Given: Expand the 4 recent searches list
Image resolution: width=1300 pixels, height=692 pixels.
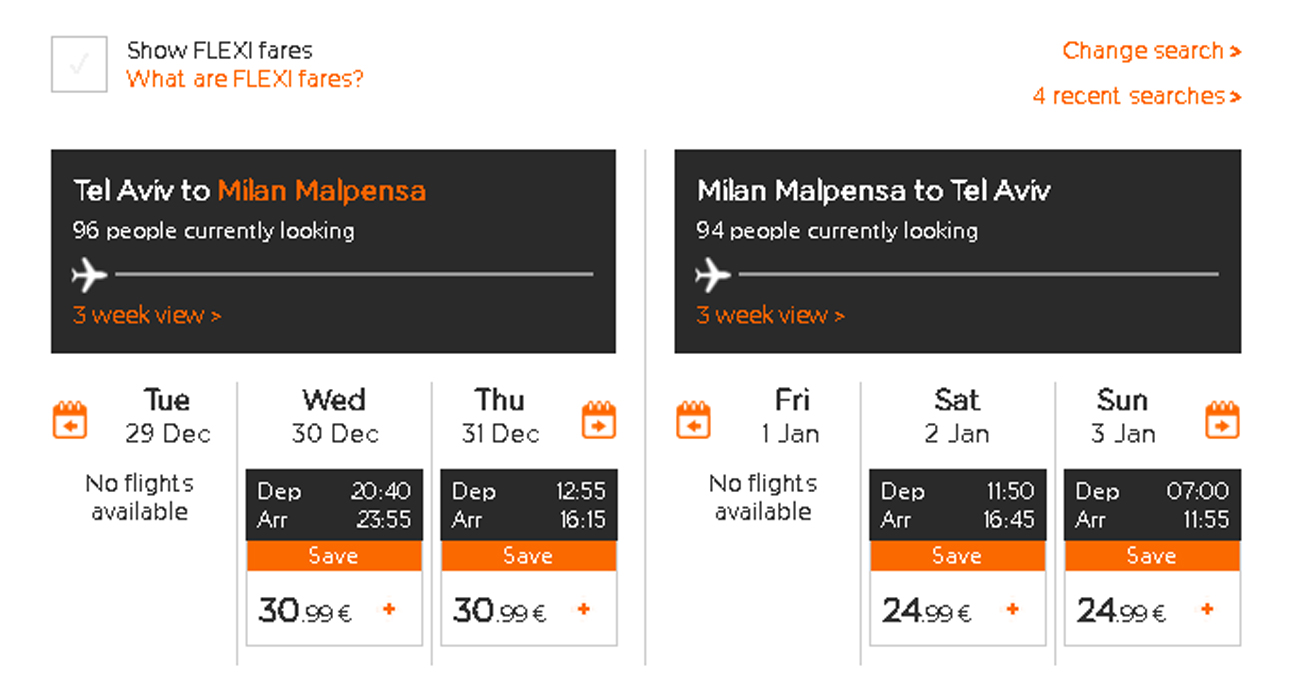Looking at the screenshot, I should (x=1137, y=96).
